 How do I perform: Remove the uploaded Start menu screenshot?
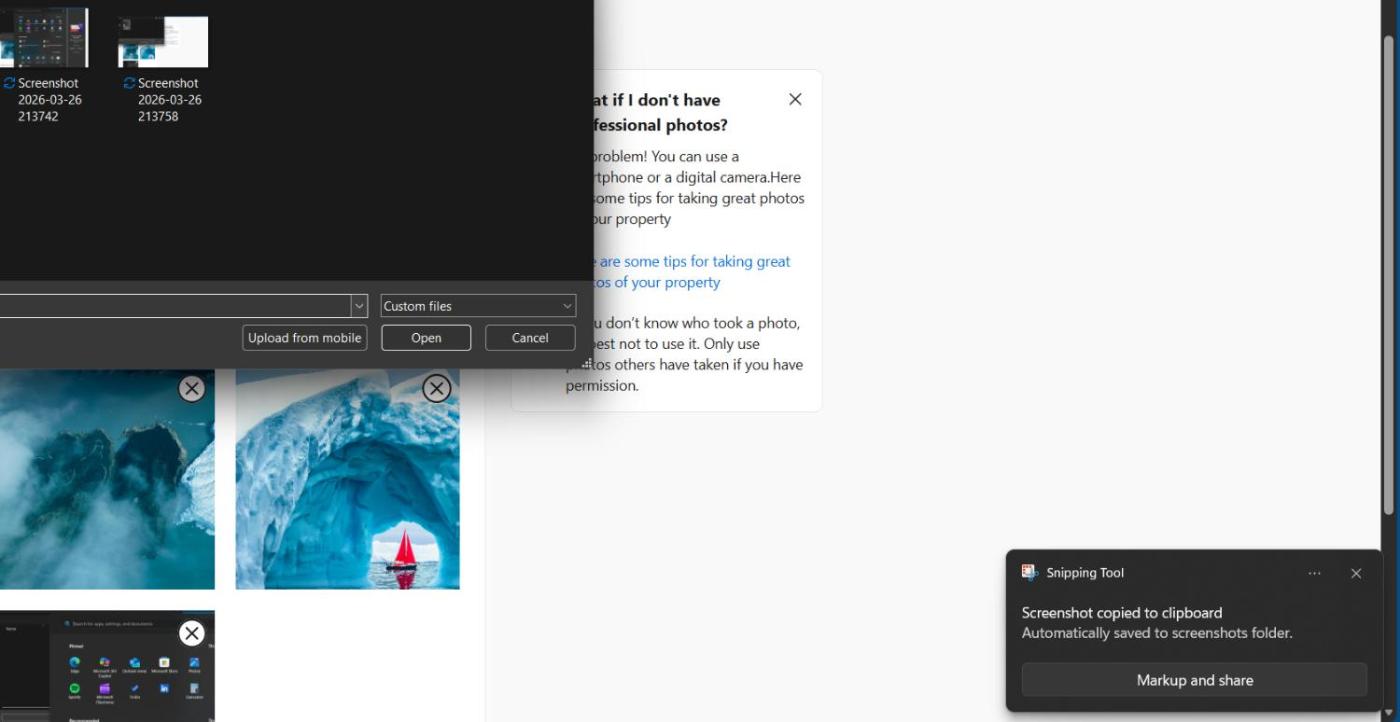192,633
